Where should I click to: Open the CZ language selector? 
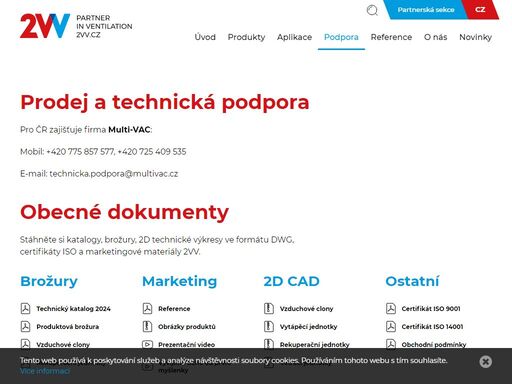[x=480, y=10]
